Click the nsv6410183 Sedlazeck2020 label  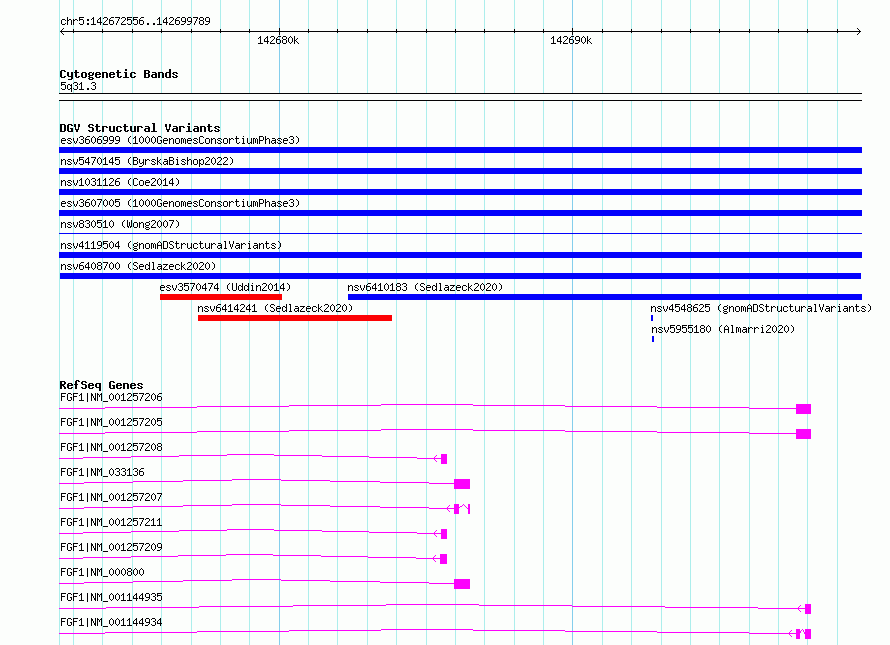pos(425,287)
